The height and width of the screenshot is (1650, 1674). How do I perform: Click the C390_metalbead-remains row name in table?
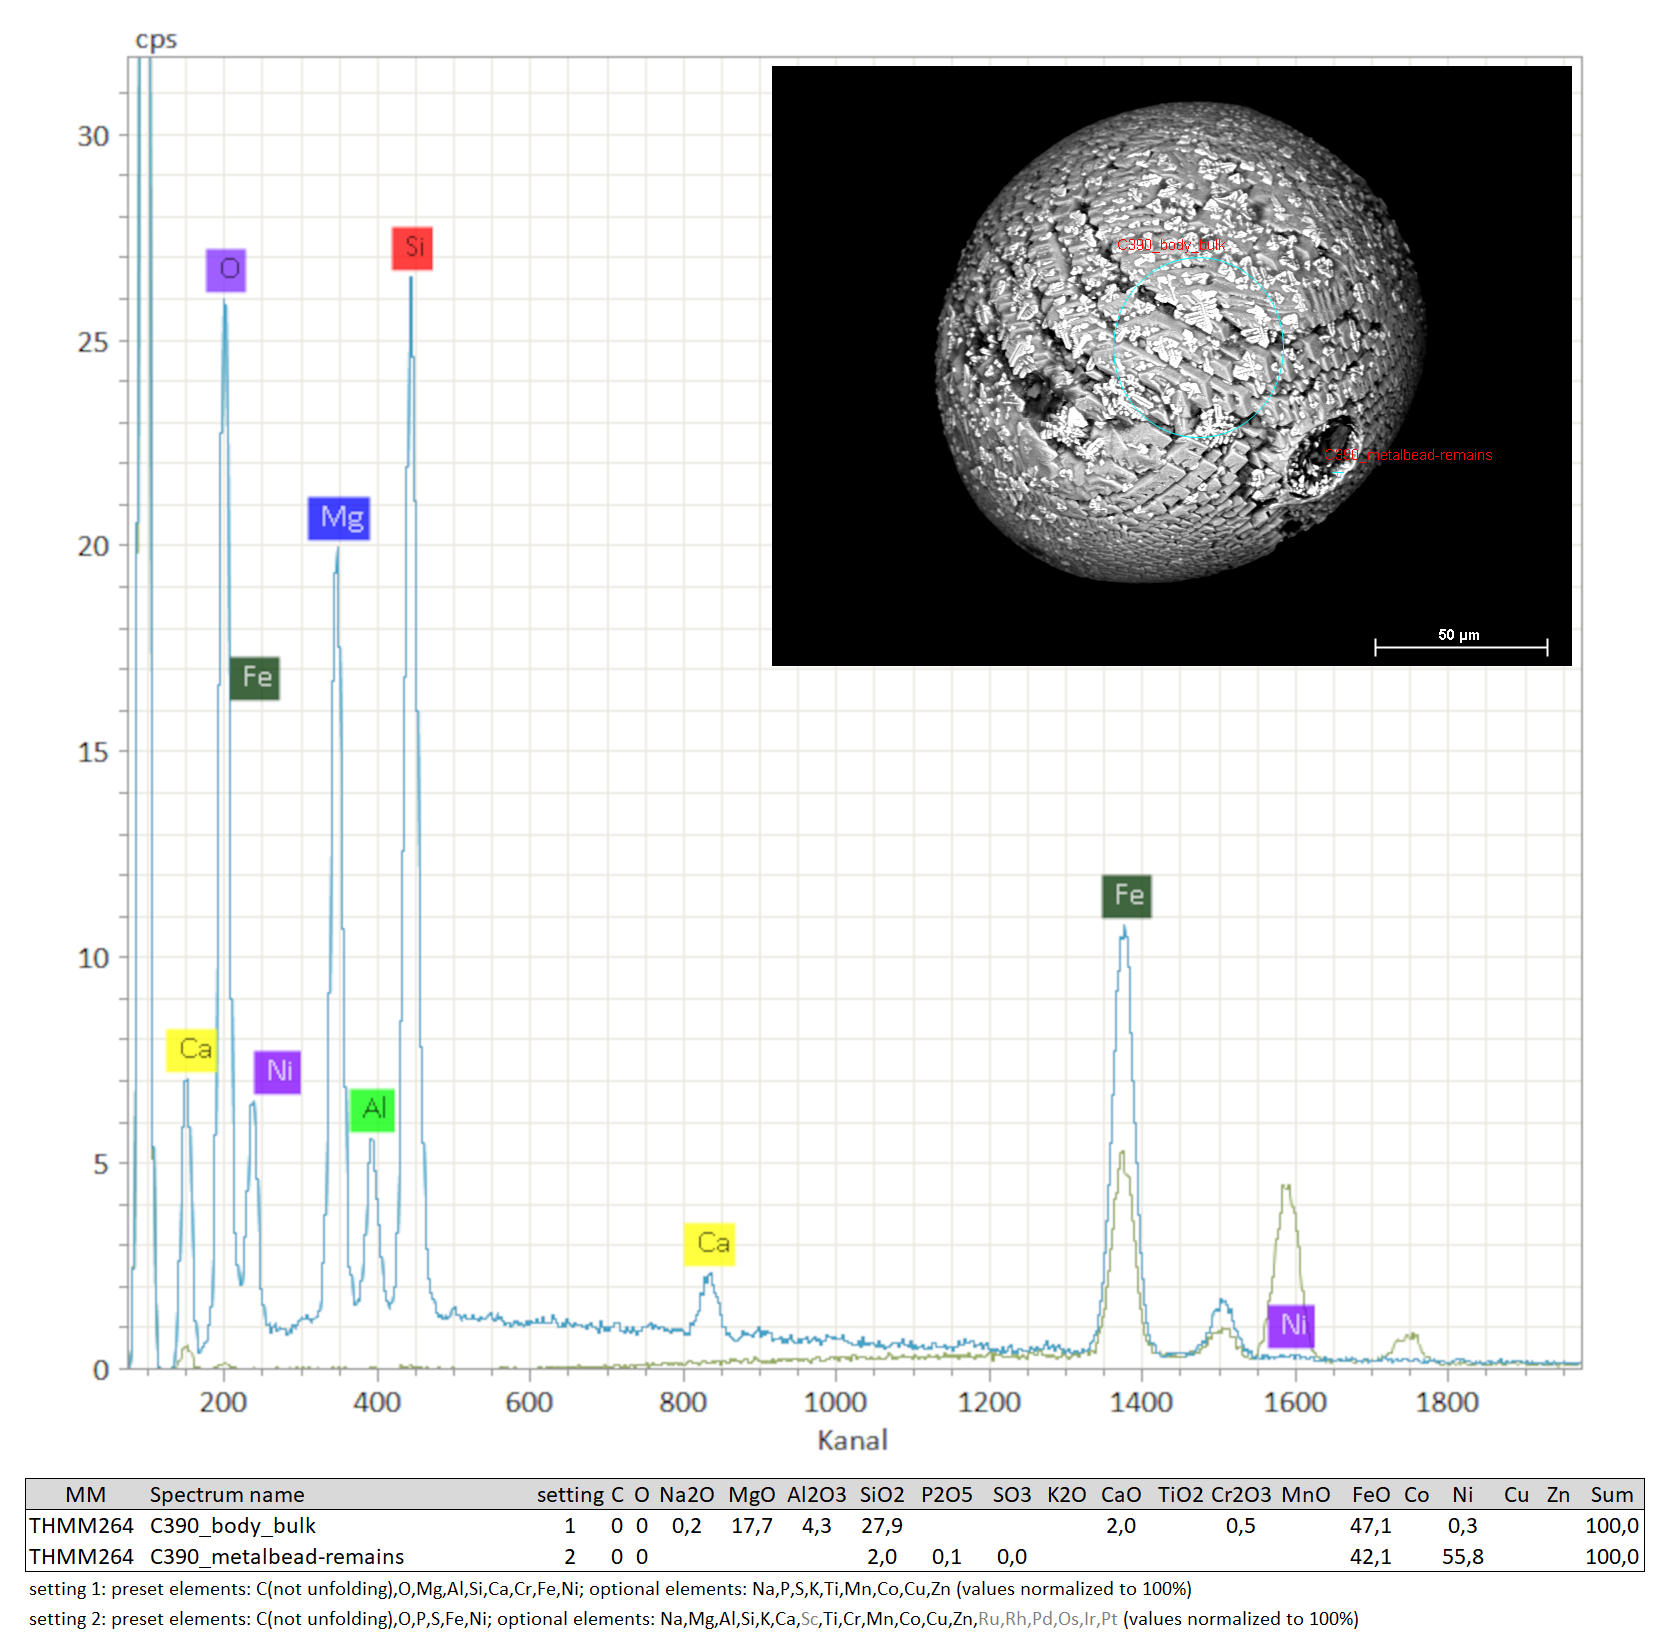[277, 1557]
